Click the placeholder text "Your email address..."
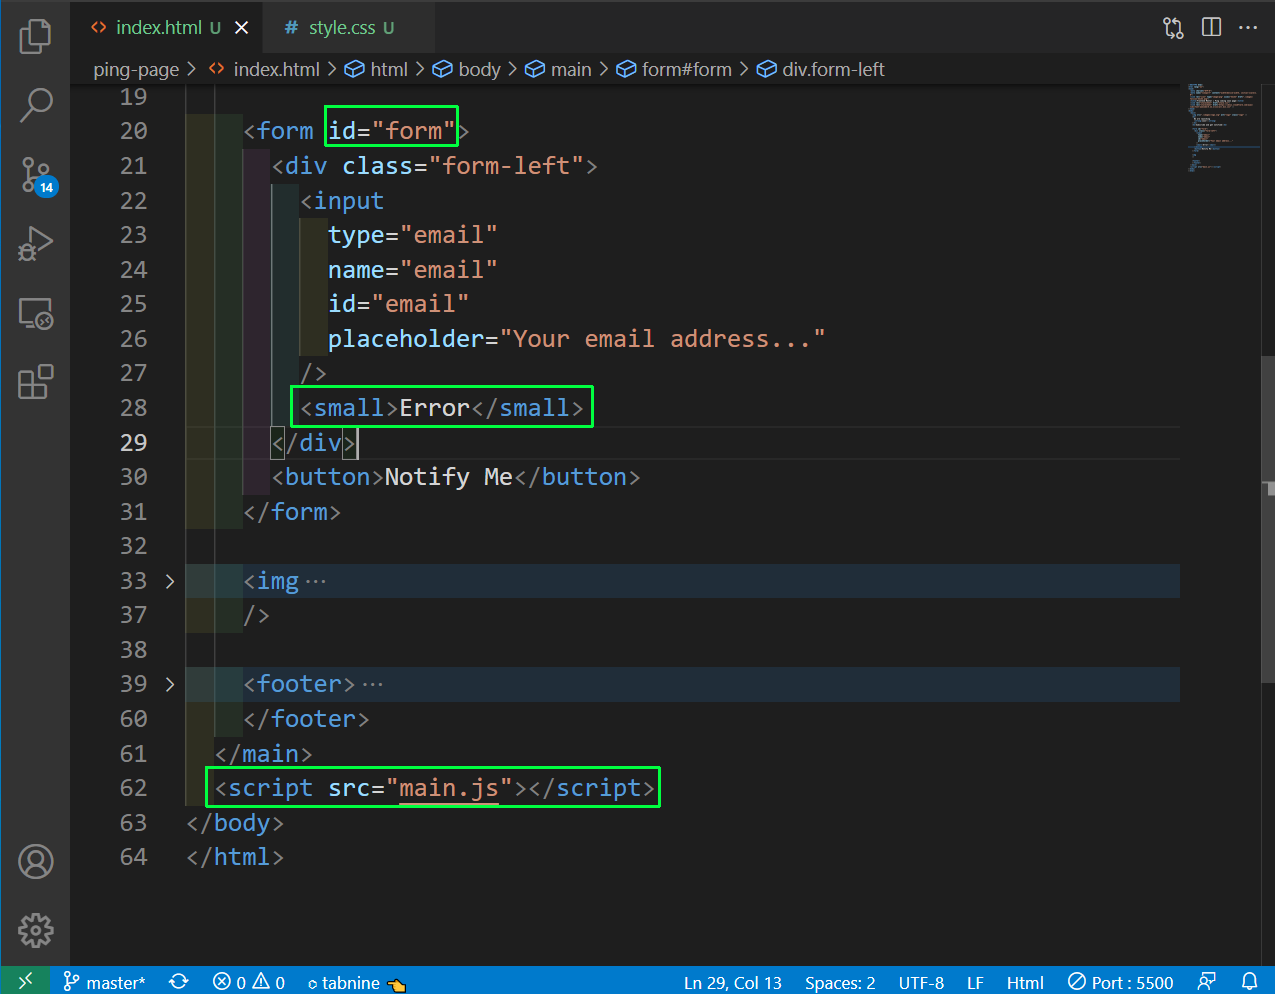Image resolution: width=1275 pixels, height=994 pixels. [663, 339]
